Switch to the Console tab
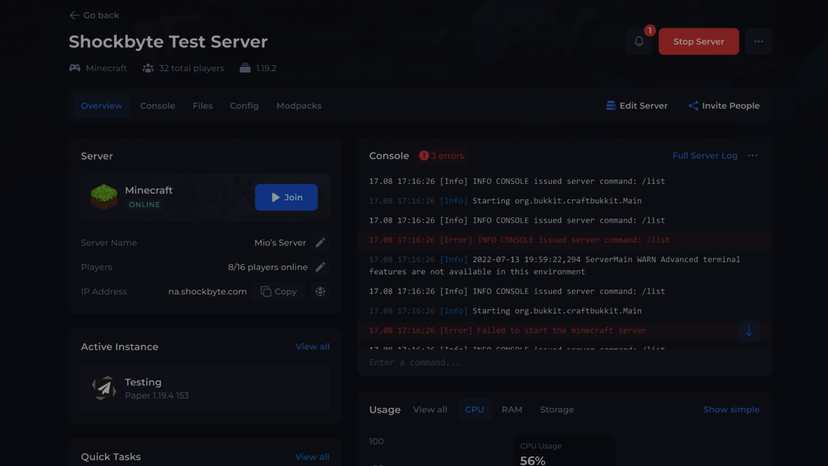828x466 pixels. (x=157, y=106)
